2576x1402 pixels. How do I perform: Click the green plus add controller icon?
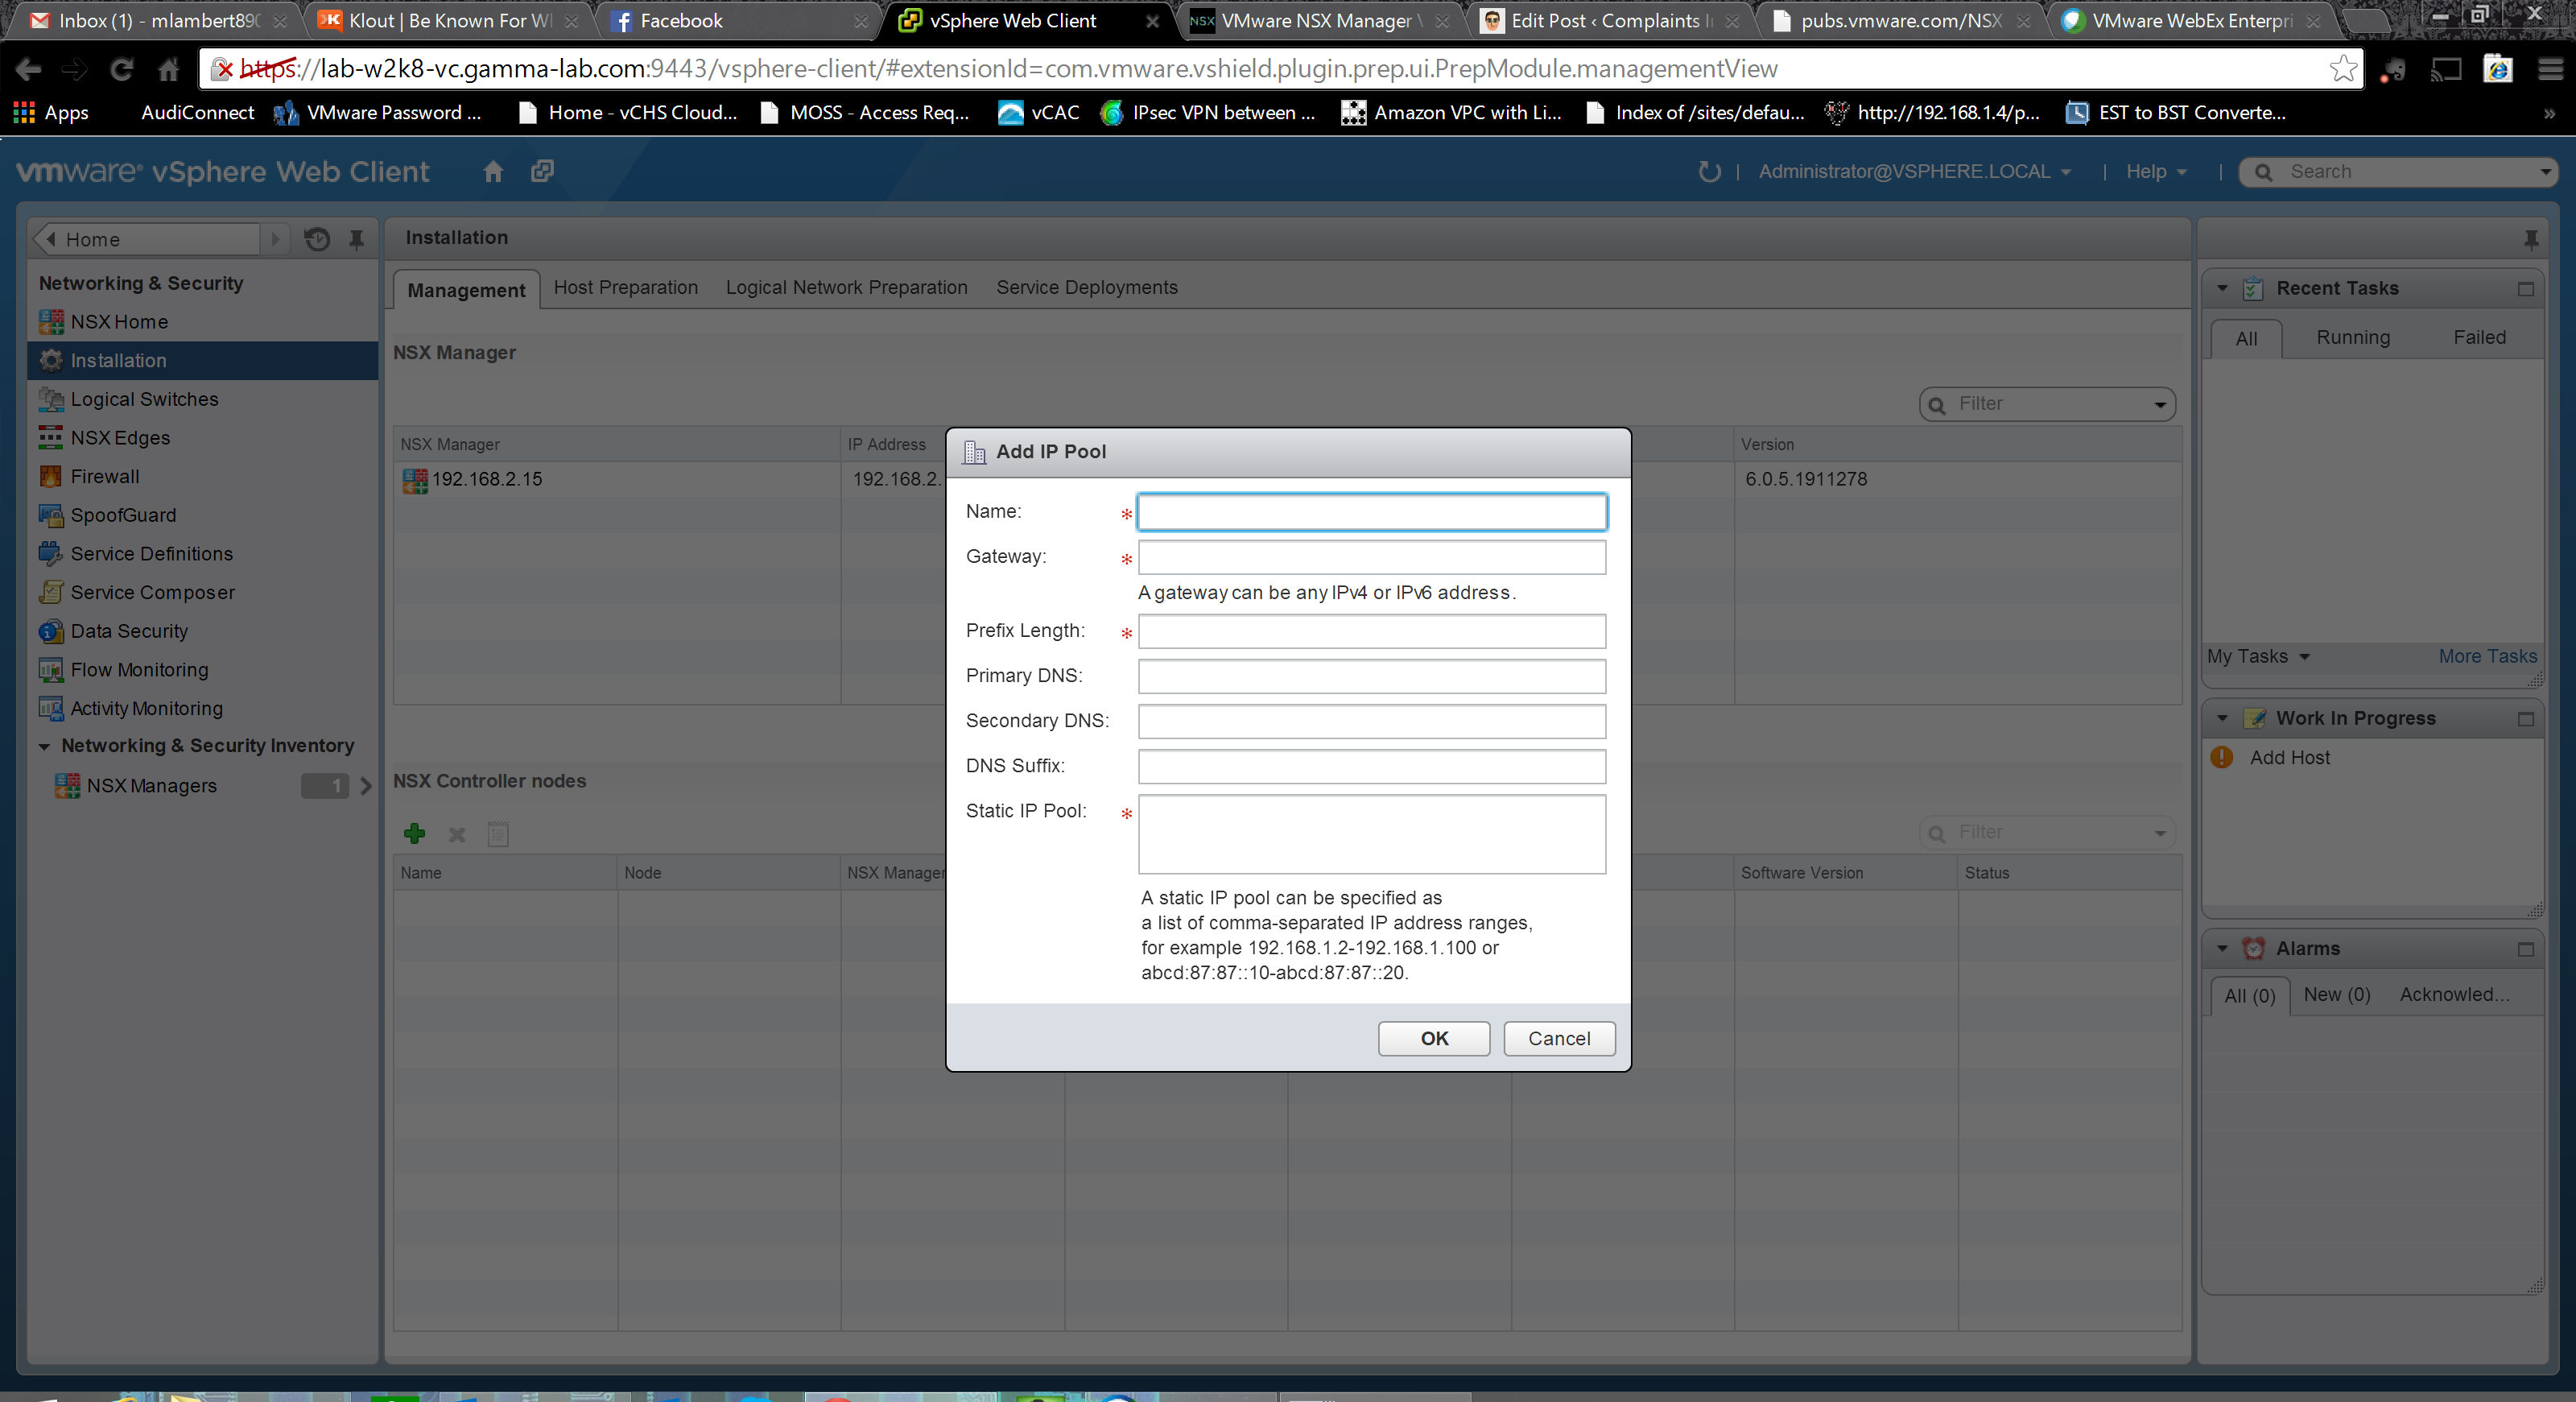coord(414,833)
